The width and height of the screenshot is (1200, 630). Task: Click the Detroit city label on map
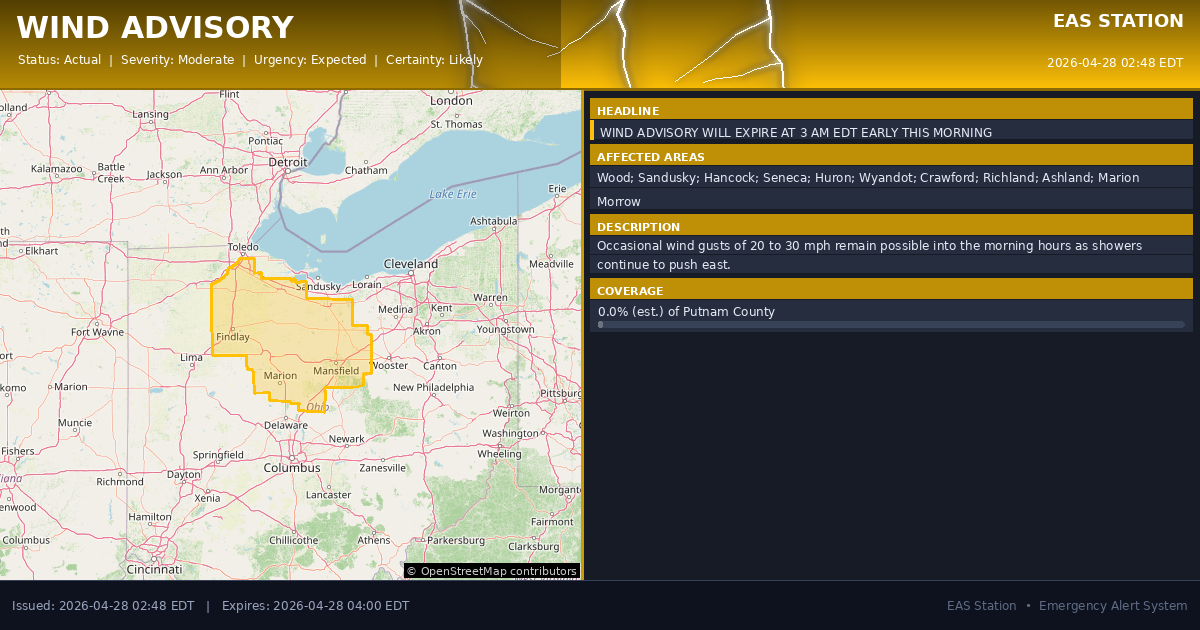[x=288, y=161]
